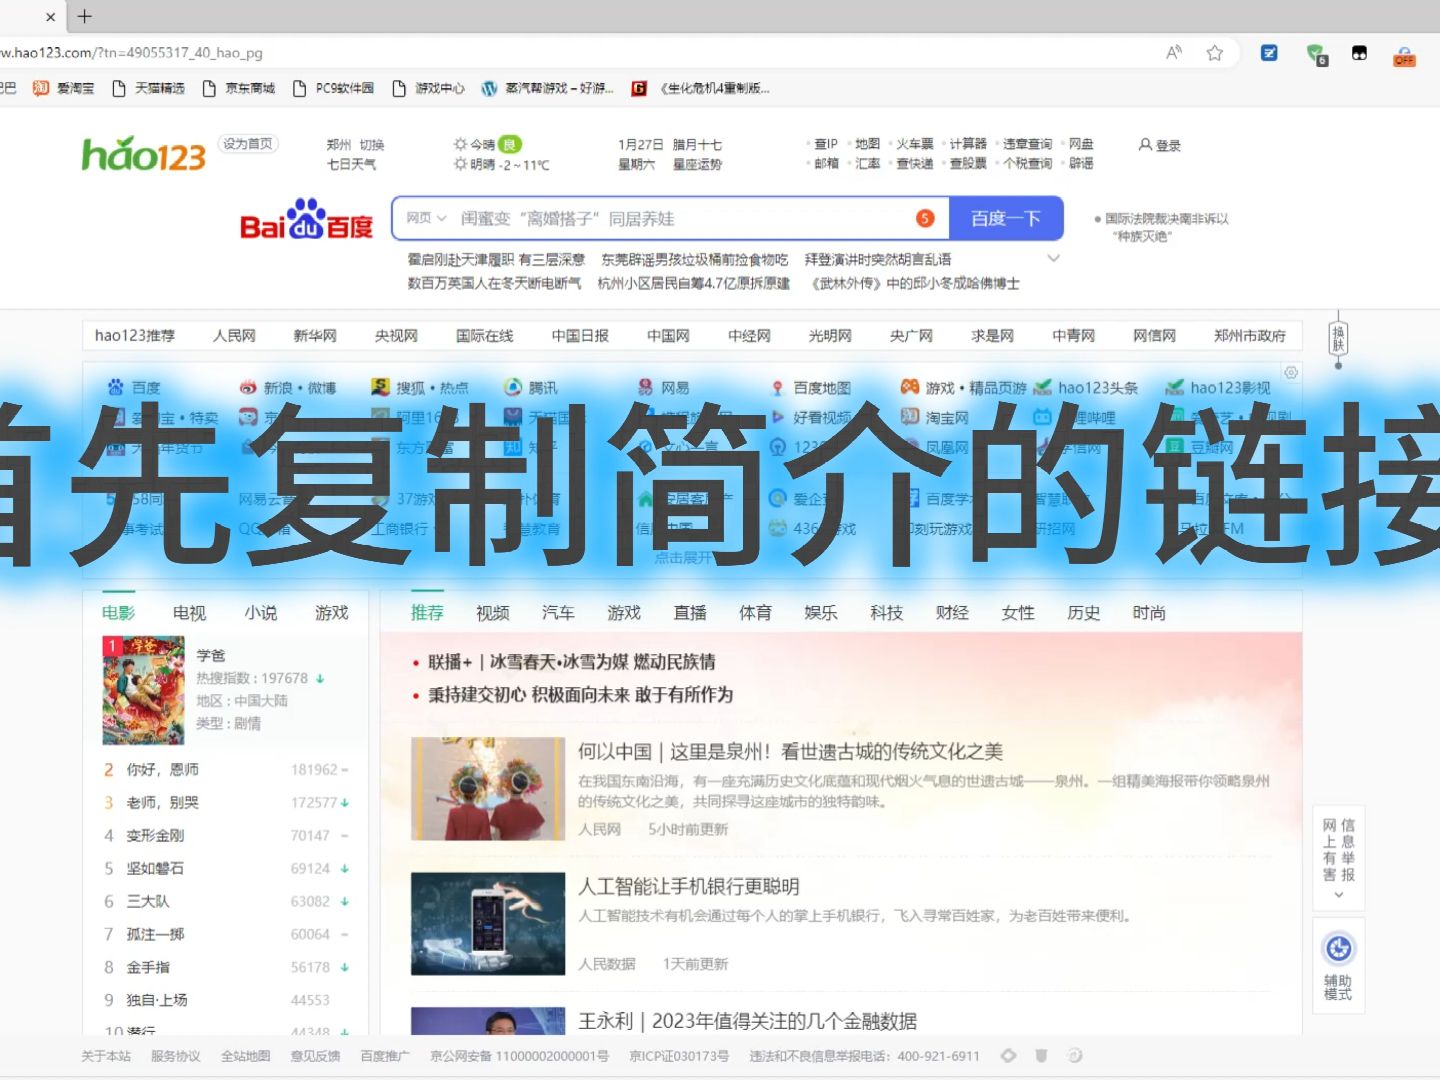Toggle 辅助模式 accessibility icon
The image size is (1440, 1080).
[x=1339, y=948]
